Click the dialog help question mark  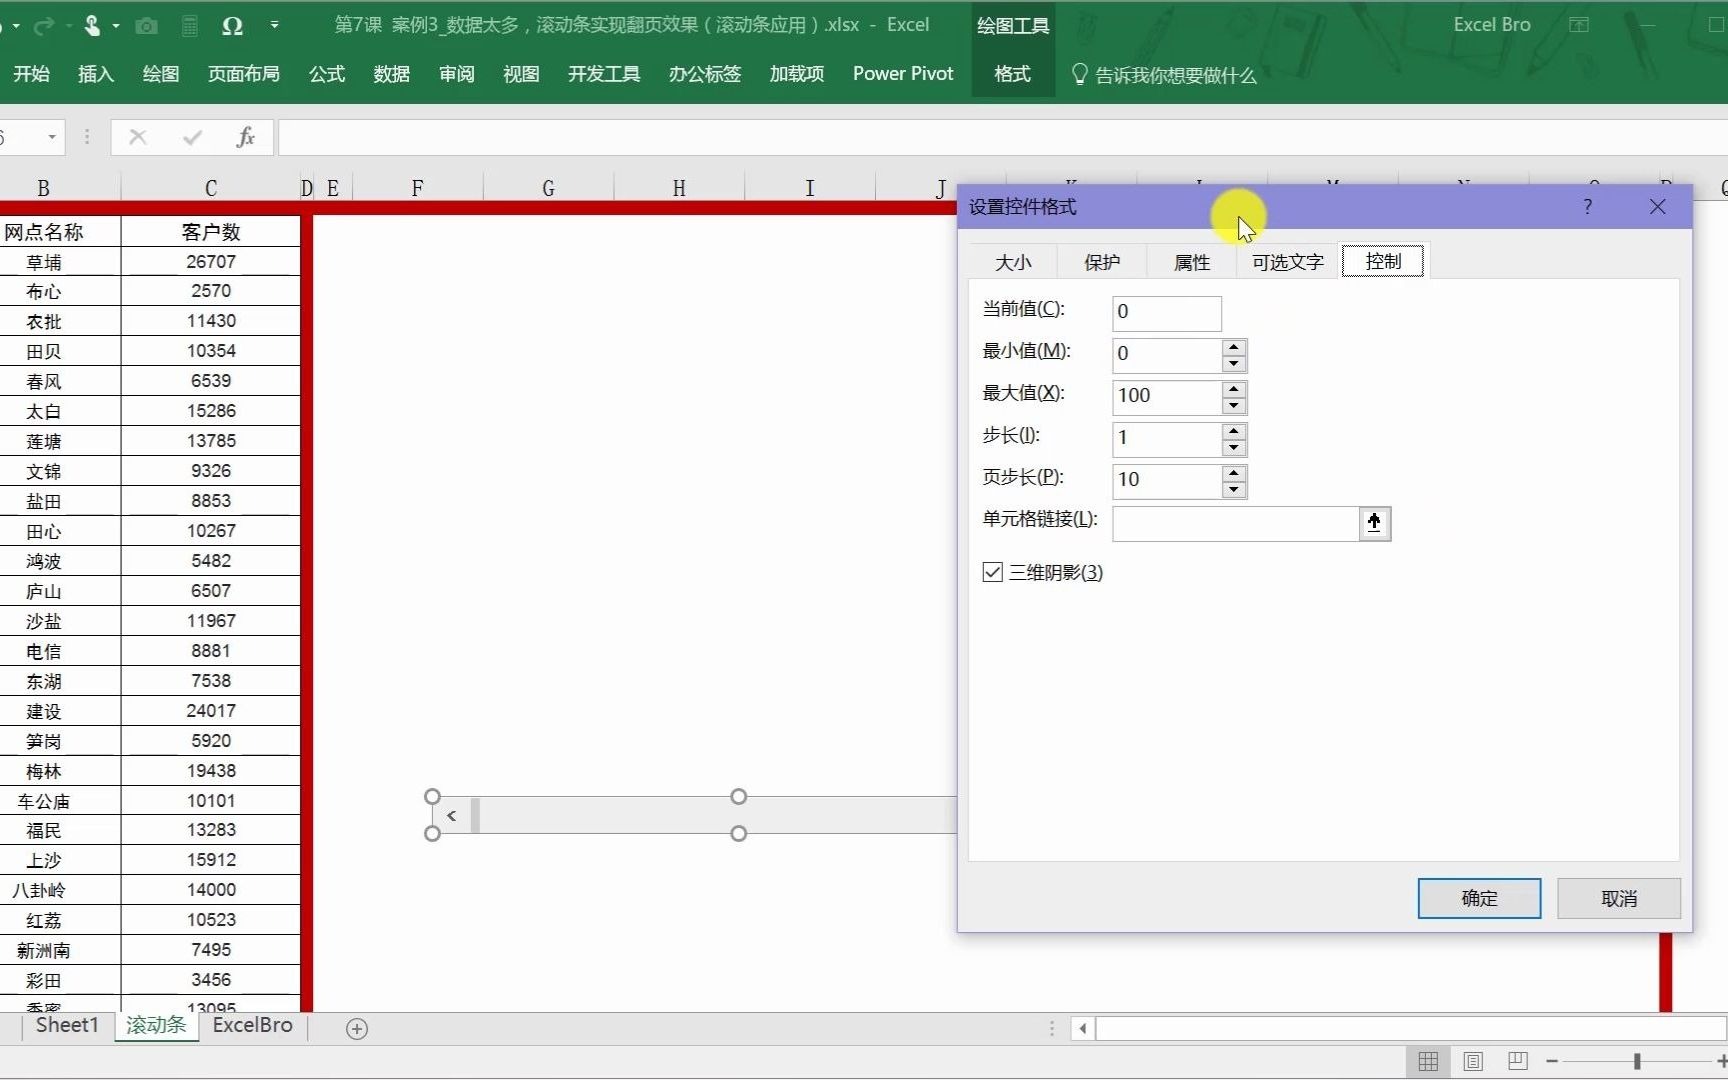click(1588, 206)
